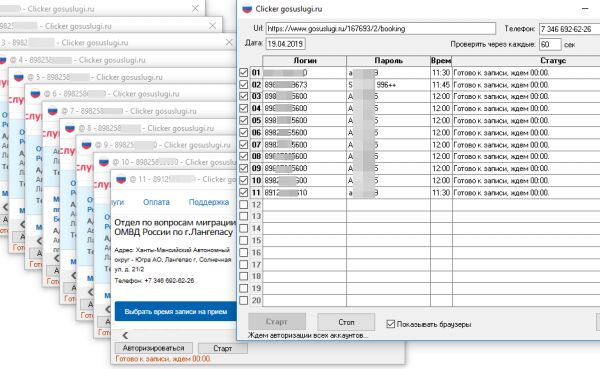The image size is (600, 369).
Task: Click the Телефон input field
Action: pos(569,29)
